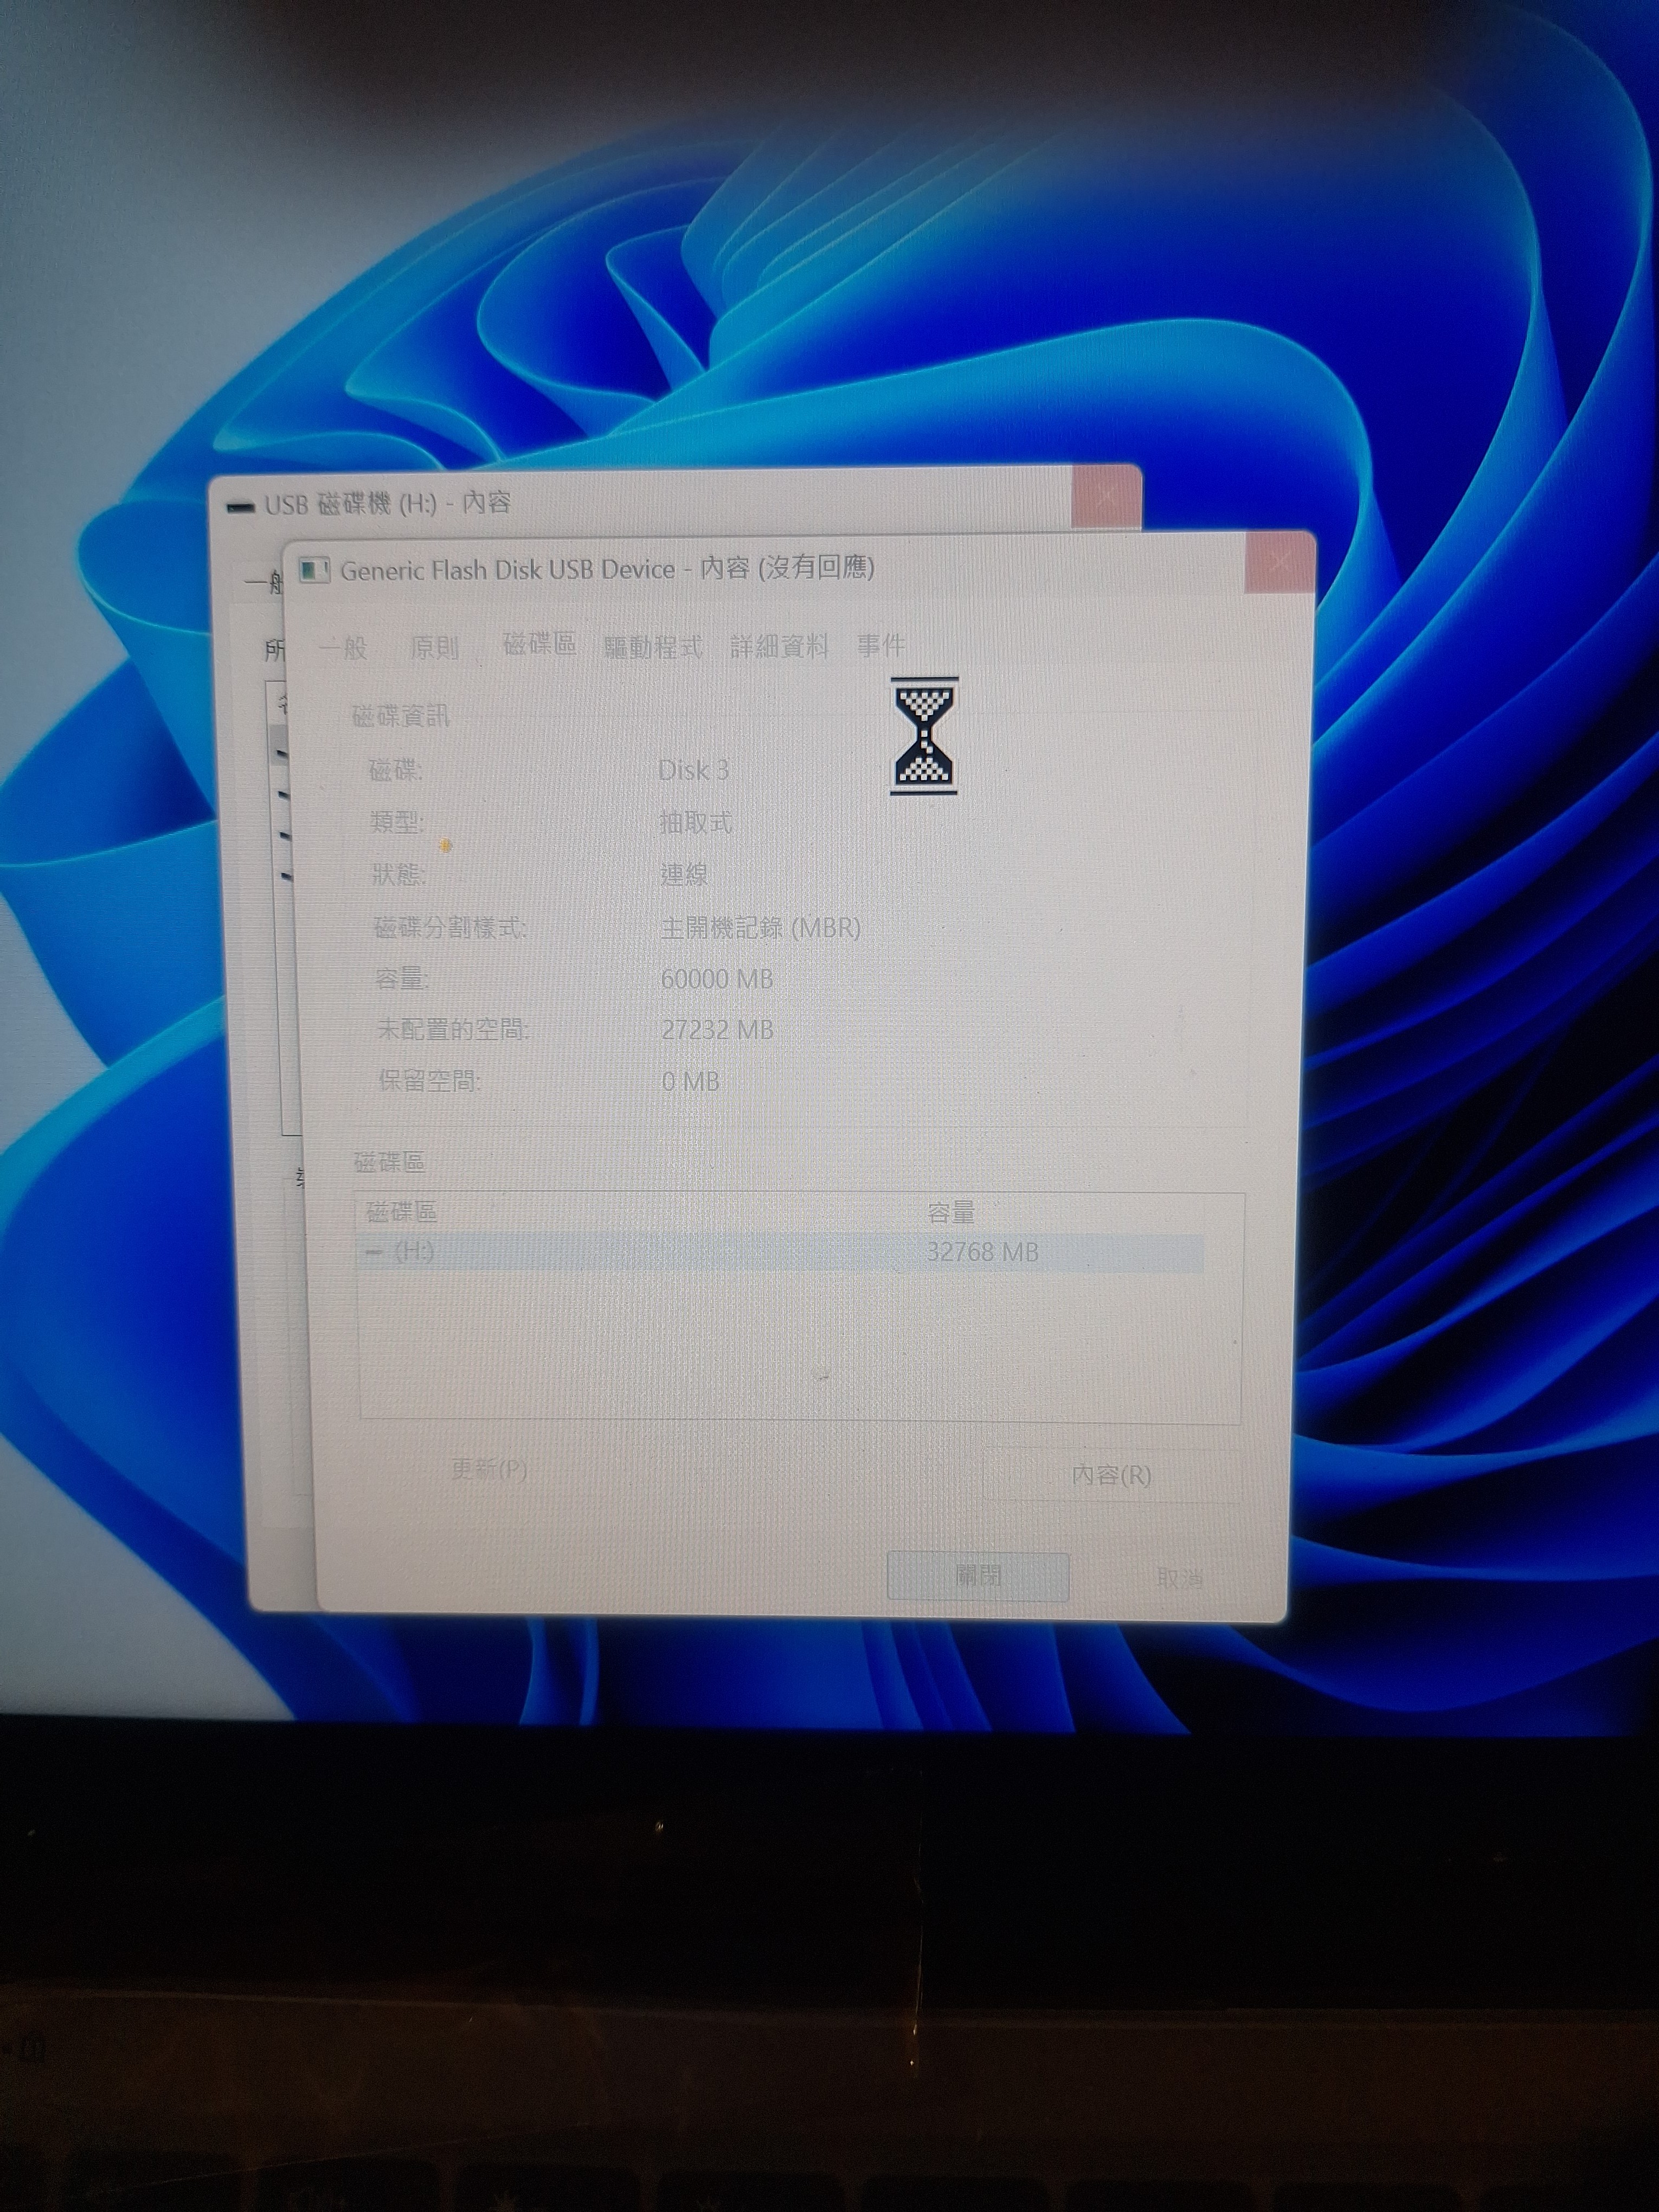Click the Generic Flash Disk title bar icon

[315, 571]
